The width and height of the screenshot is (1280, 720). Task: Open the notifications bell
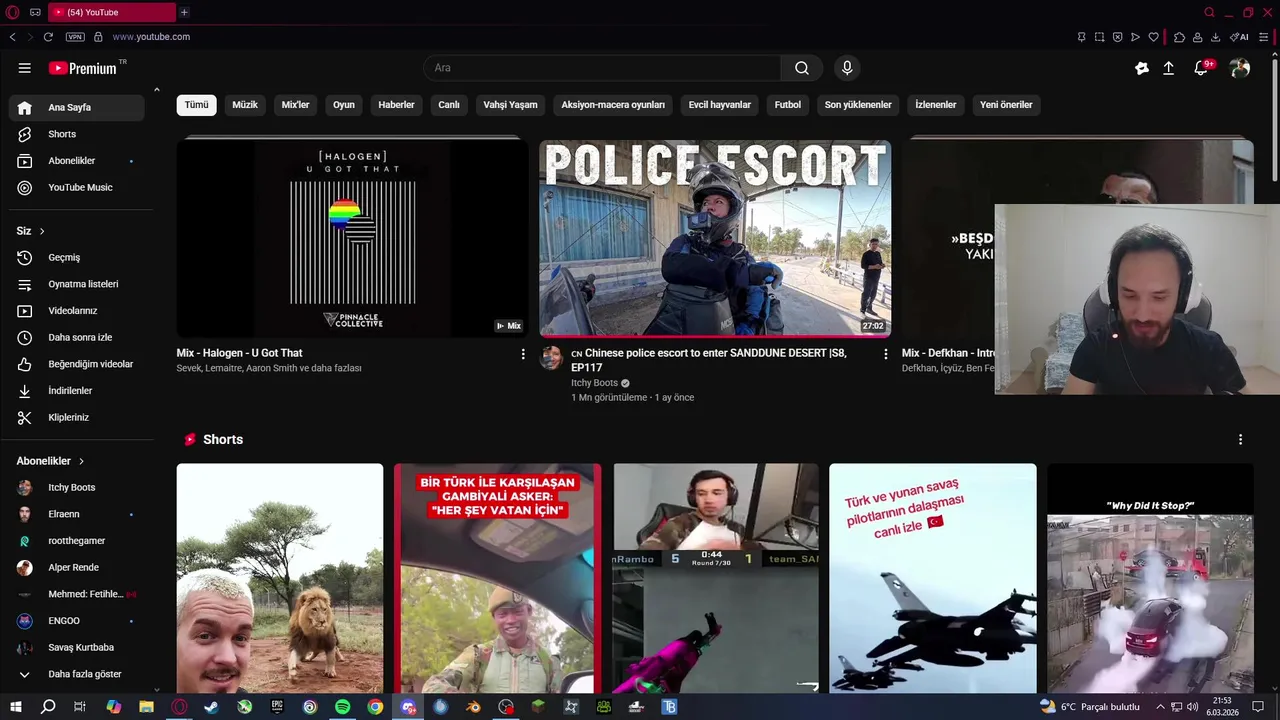[1201, 68]
